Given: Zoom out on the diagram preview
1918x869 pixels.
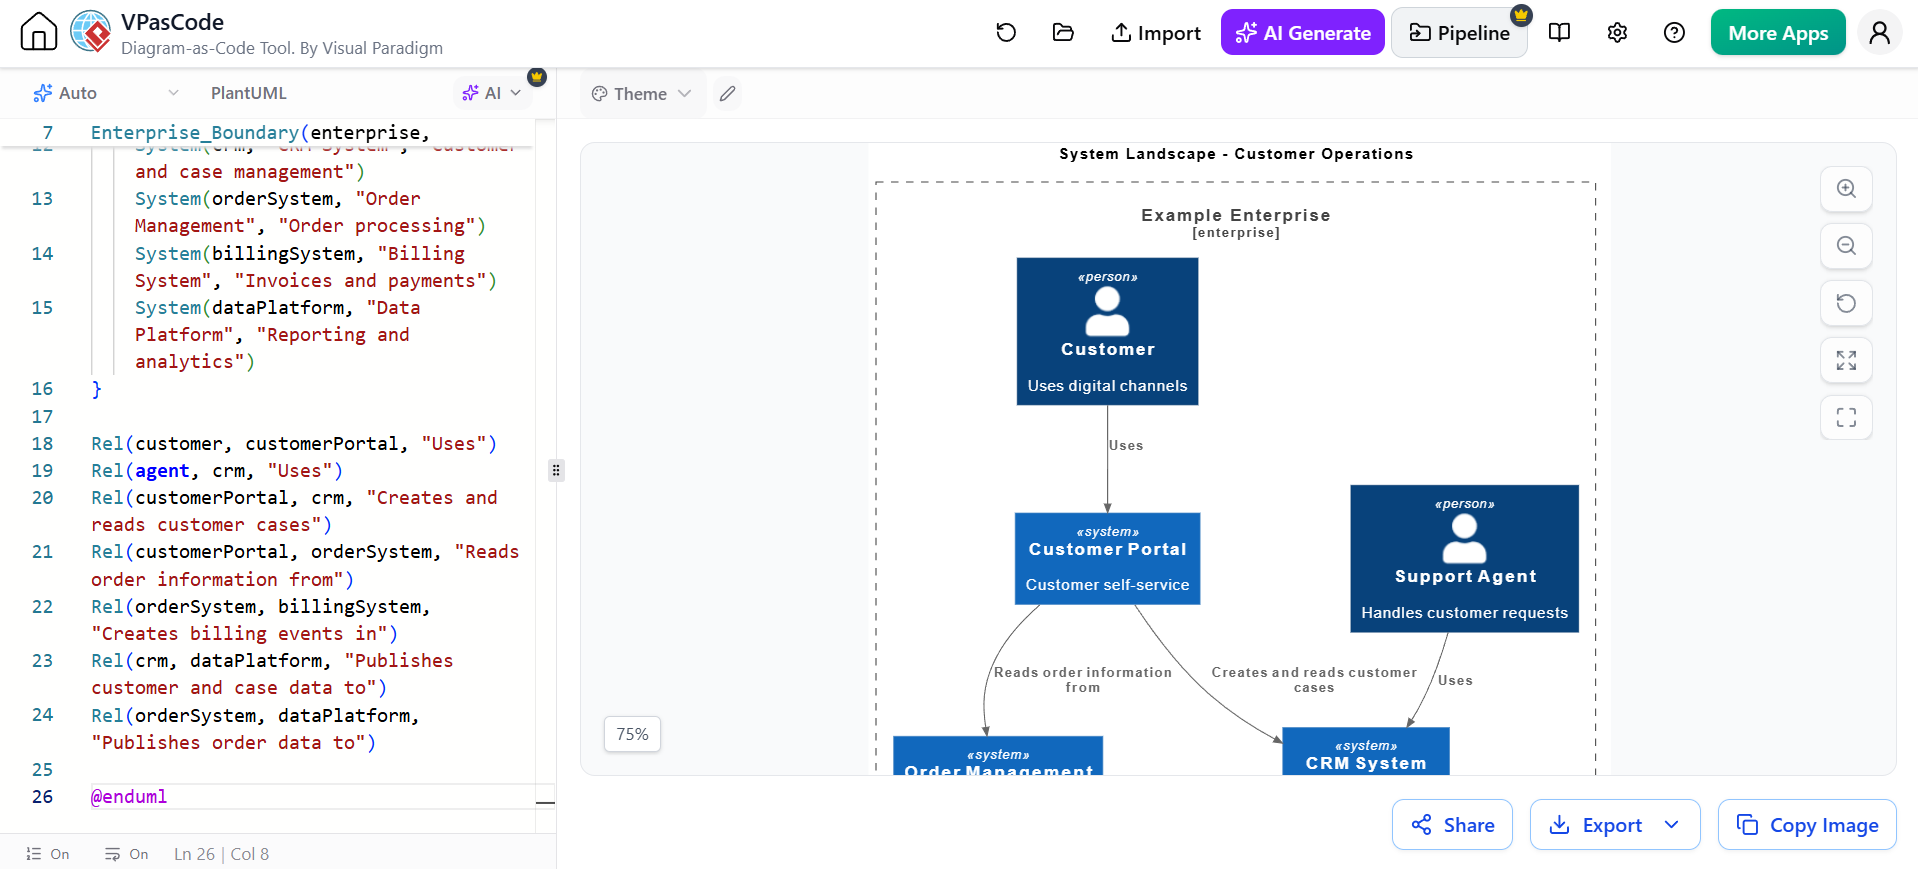Looking at the screenshot, I should (1846, 246).
